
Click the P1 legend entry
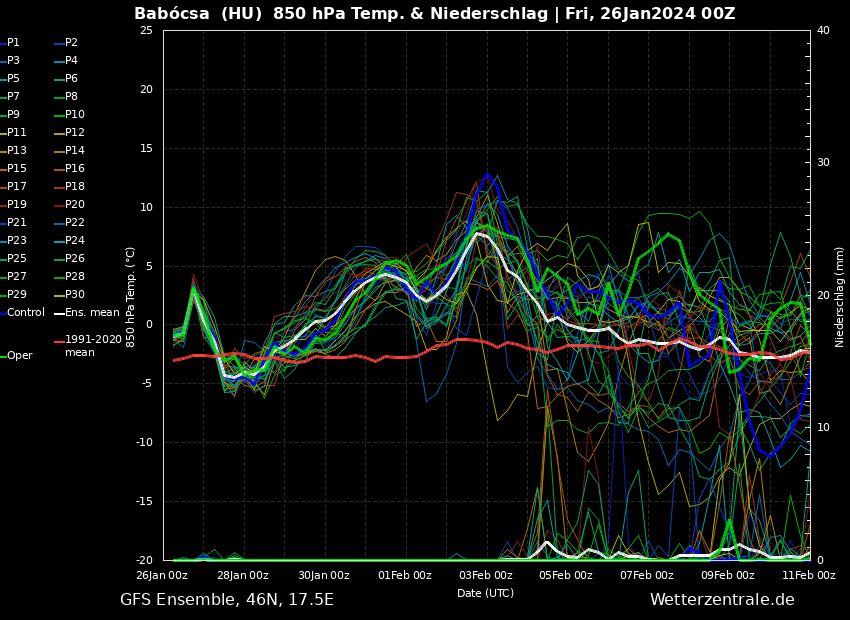pos(13,43)
